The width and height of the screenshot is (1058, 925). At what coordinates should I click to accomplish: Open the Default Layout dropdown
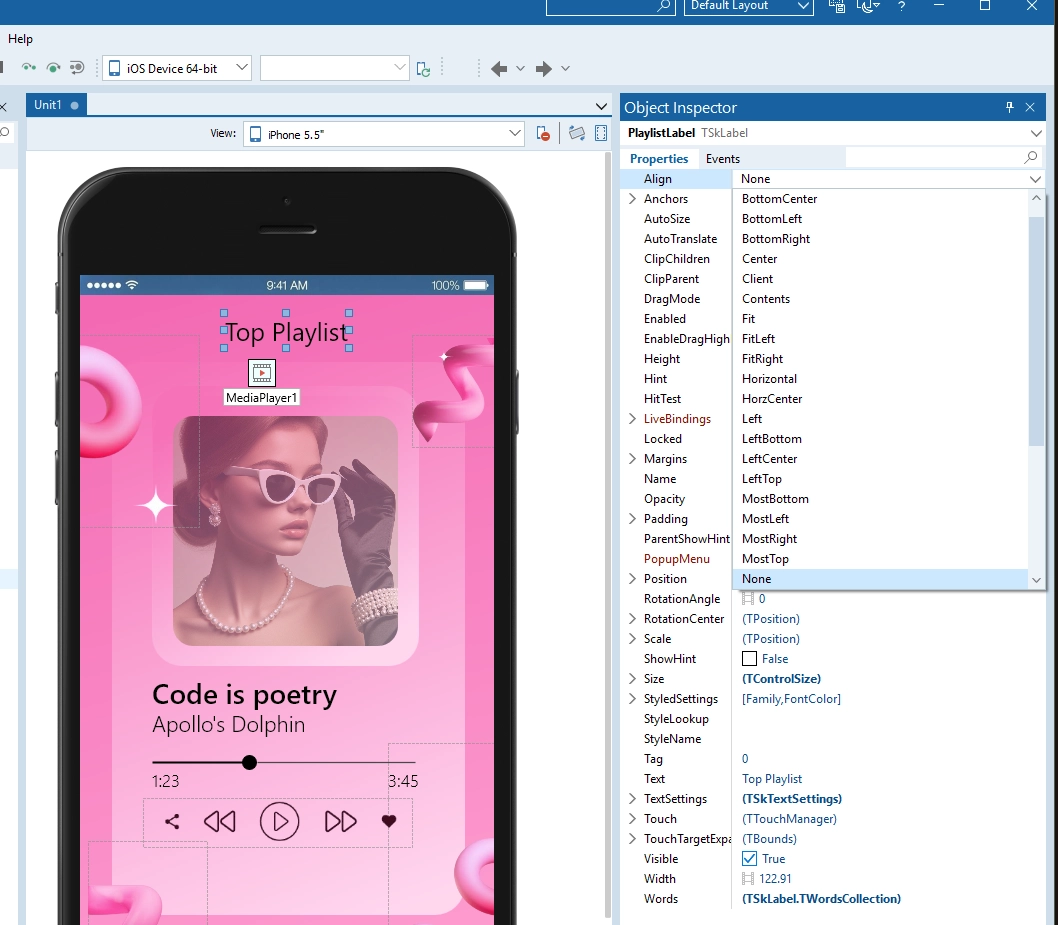click(x=748, y=7)
